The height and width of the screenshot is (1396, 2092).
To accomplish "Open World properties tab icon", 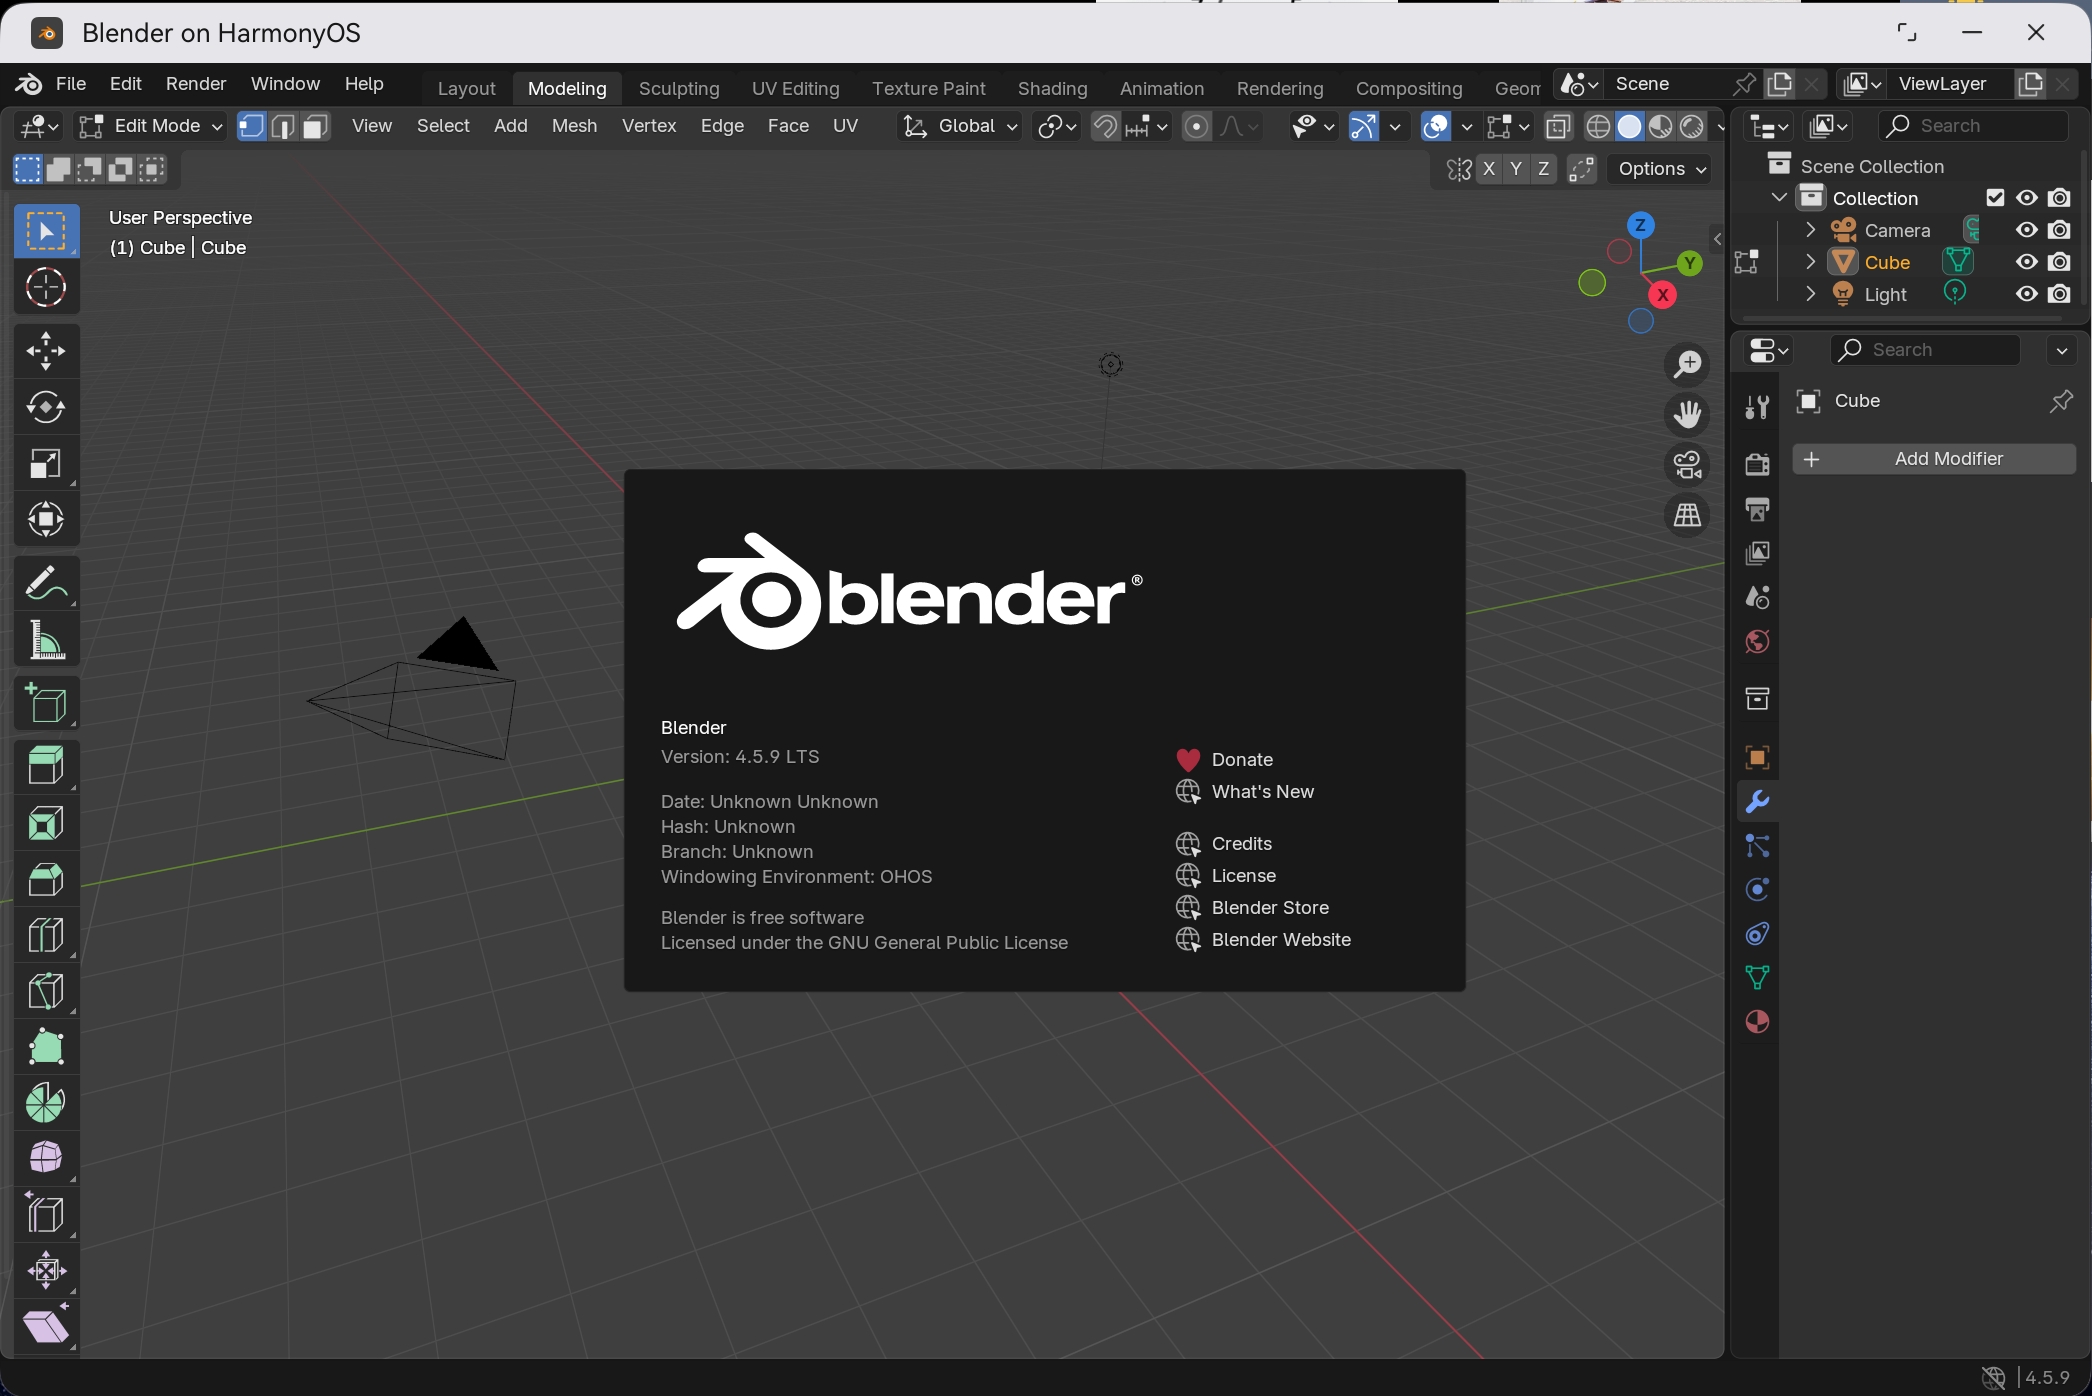I will (x=1757, y=641).
